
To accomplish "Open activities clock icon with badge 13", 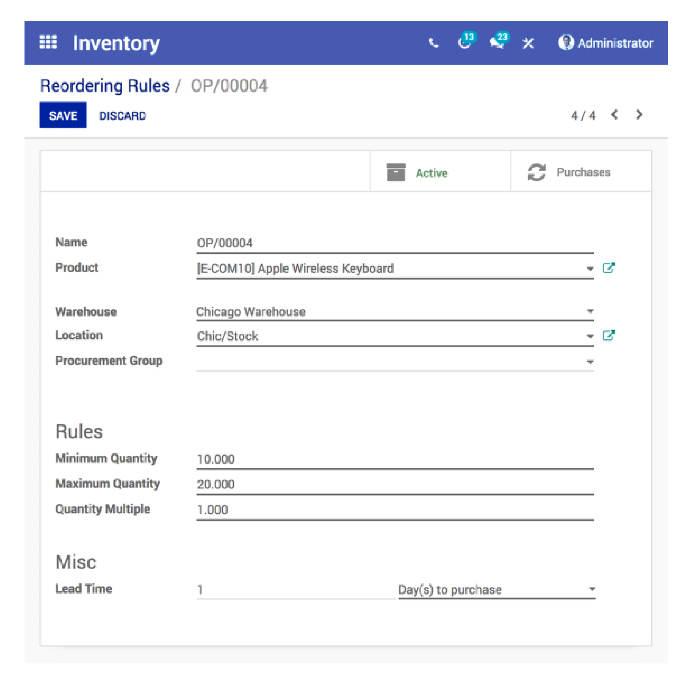I will [x=464, y=43].
